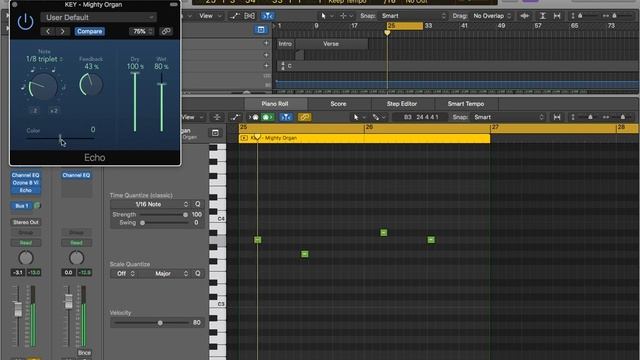Select the Mighty Organ region header
The height and width of the screenshot is (360, 640).
click(364, 138)
